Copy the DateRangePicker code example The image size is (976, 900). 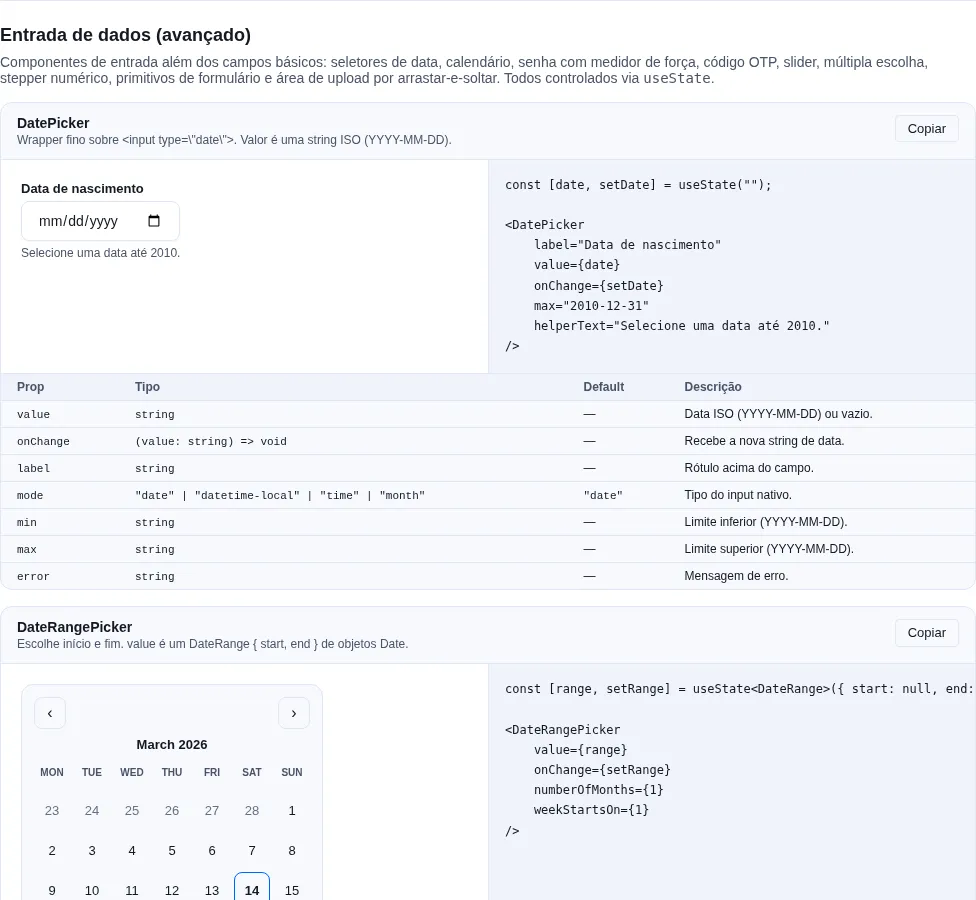(x=926, y=633)
